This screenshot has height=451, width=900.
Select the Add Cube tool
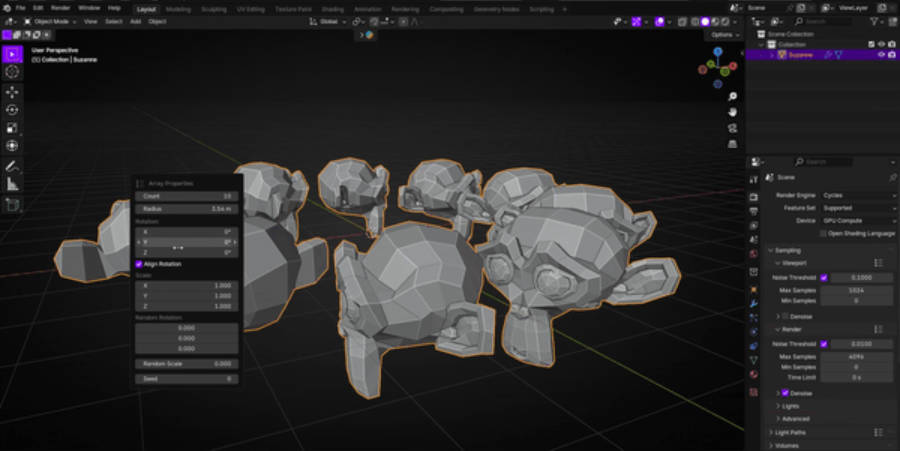tap(12, 204)
